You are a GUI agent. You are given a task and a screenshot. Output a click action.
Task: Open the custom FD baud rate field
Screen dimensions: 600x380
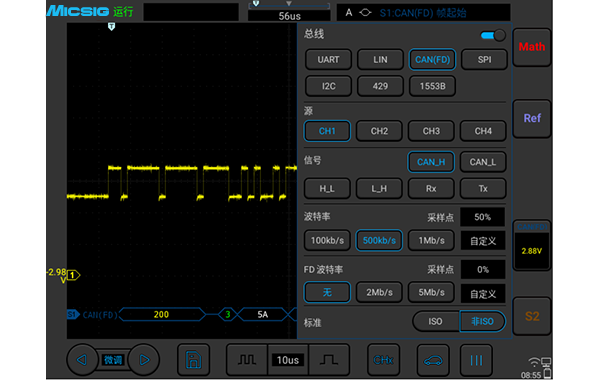click(x=483, y=294)
